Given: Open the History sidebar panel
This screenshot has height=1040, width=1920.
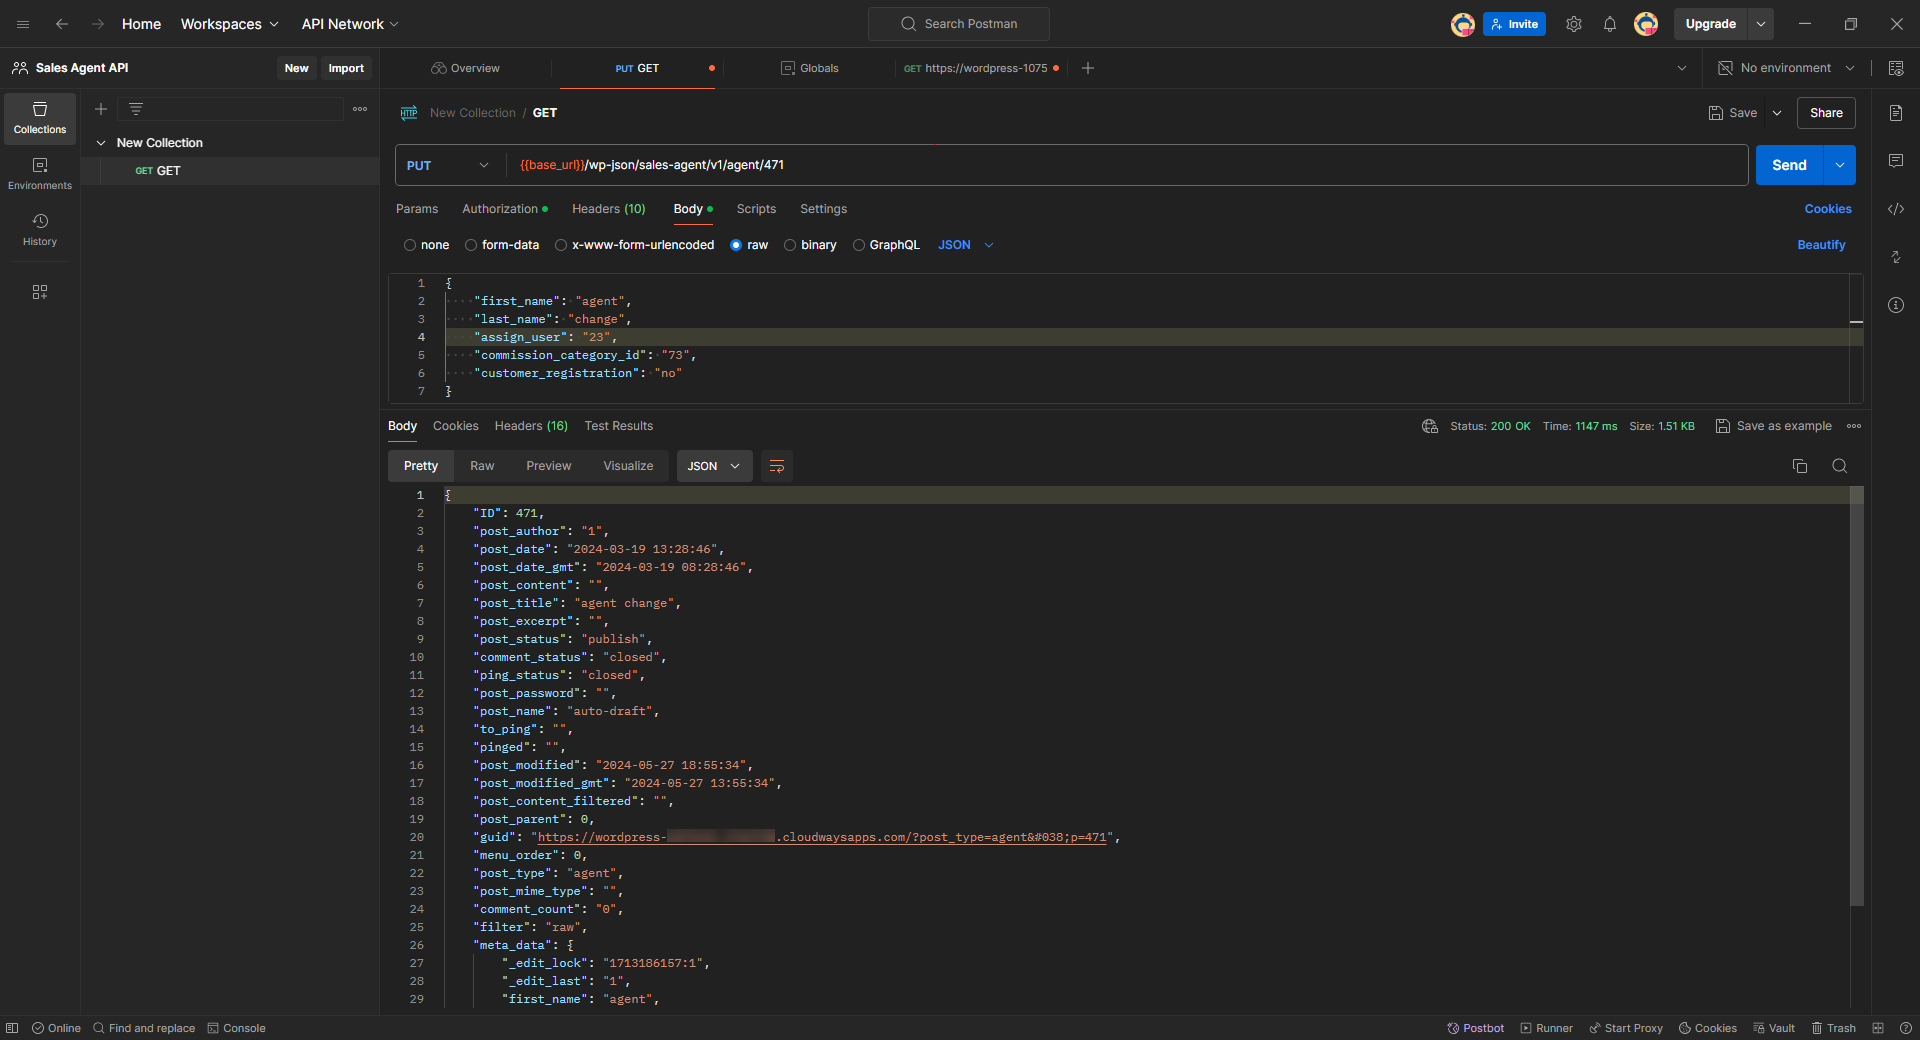Looking at the screenshot, I should pos(40,230).
